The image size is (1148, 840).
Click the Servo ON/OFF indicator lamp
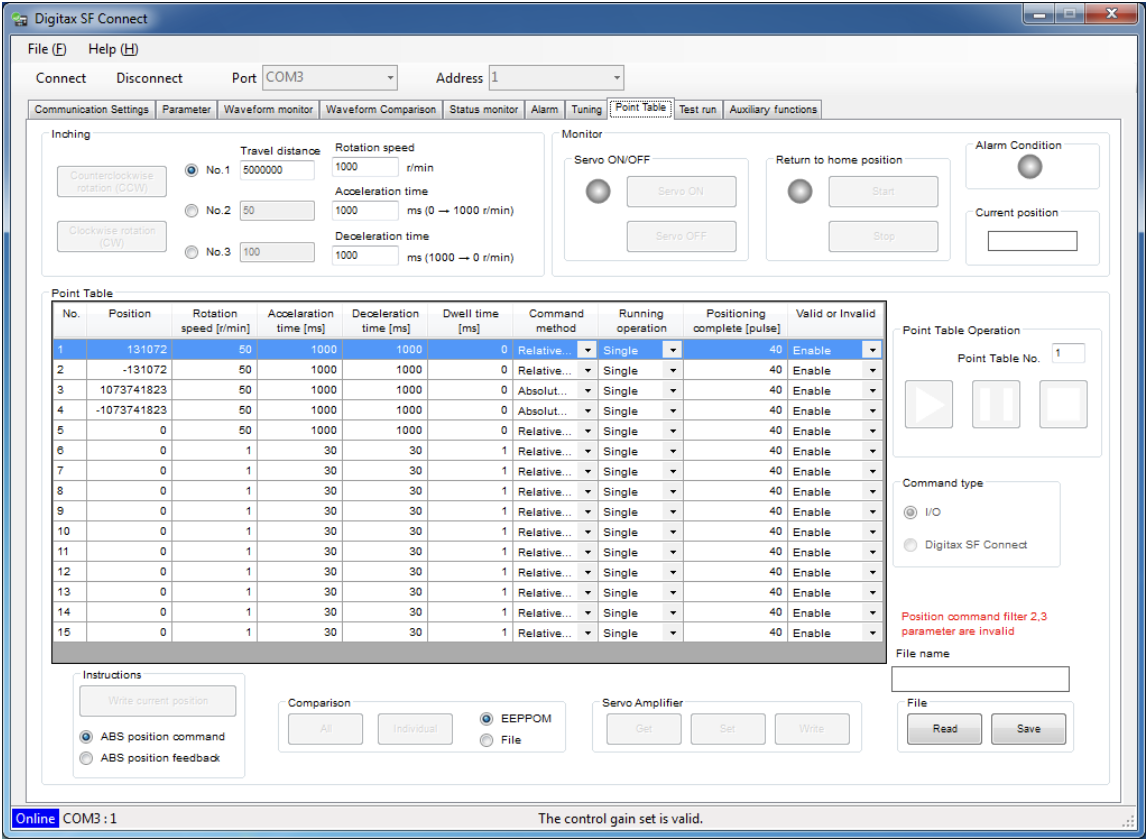click(x=598, y=192)
